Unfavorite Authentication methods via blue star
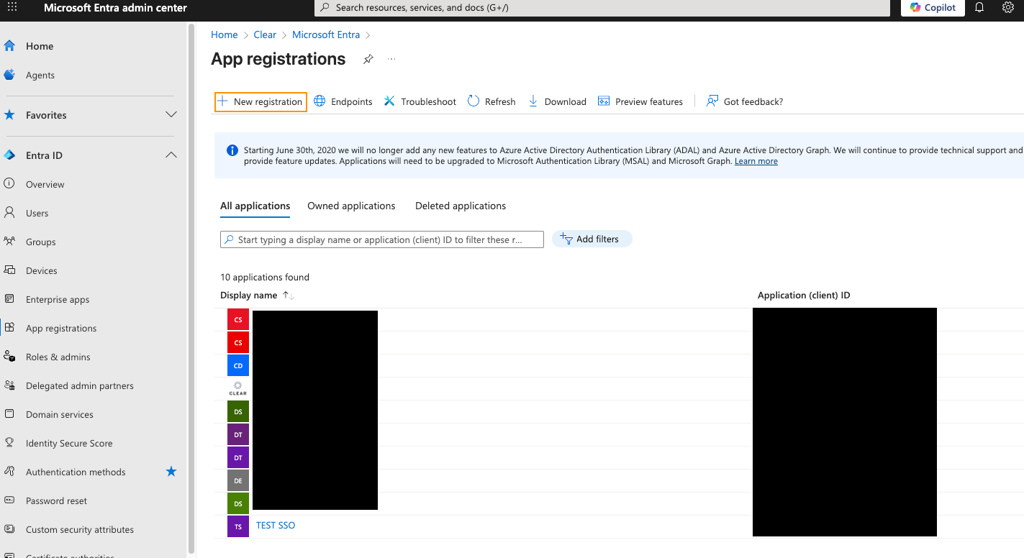 coord(171,471)
